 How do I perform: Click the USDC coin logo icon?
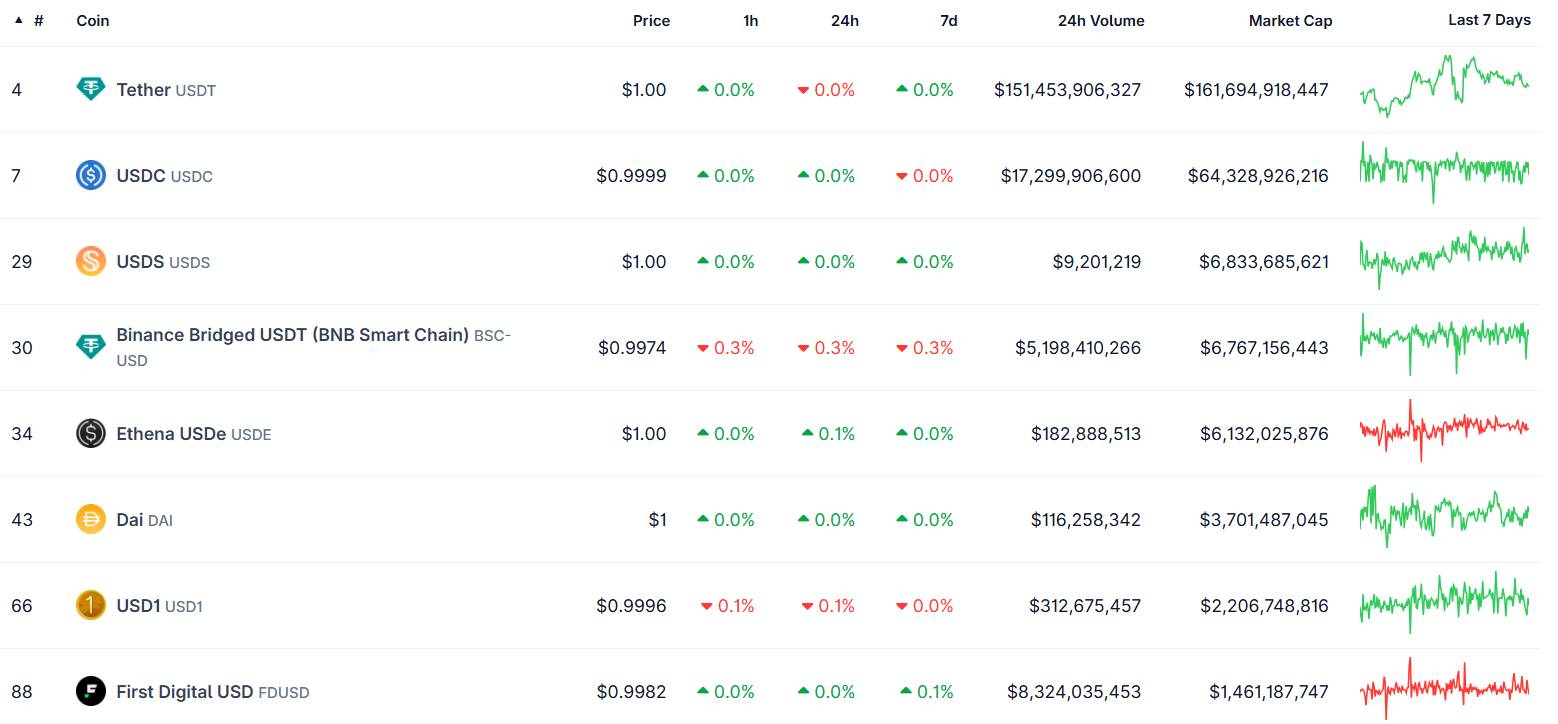point(91,176)
